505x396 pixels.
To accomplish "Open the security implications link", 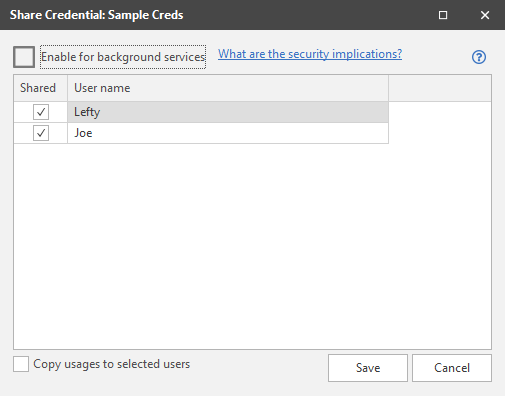I will pyautogui.click(x=310, y=54).
